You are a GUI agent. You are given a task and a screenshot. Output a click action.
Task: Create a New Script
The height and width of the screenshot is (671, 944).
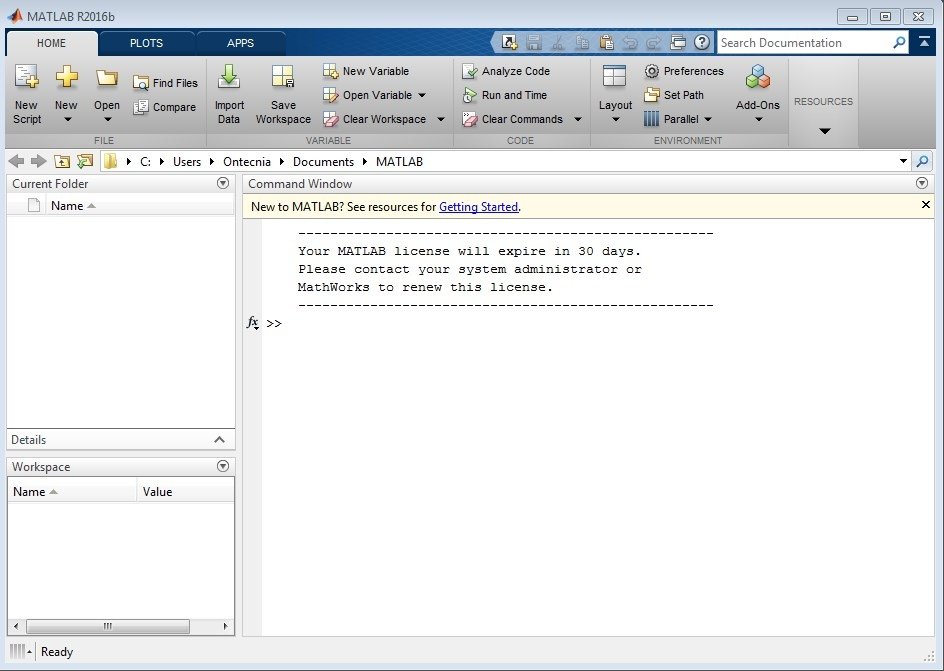pos(27,94)
